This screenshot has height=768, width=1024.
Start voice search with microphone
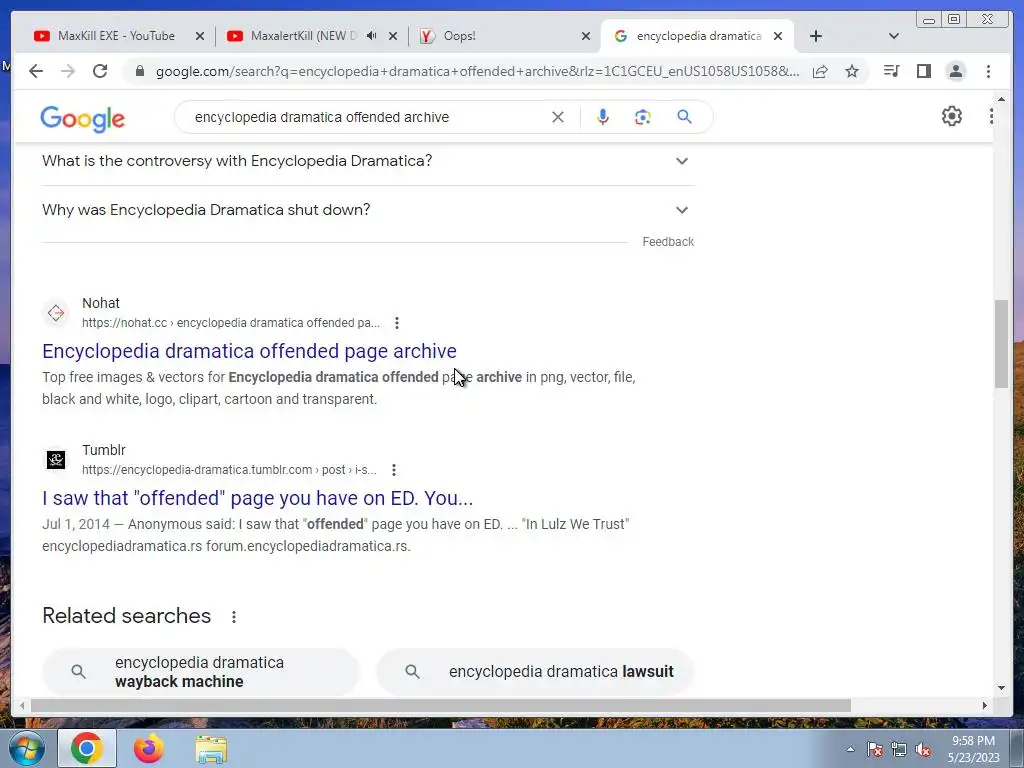[x=603, y=117]
